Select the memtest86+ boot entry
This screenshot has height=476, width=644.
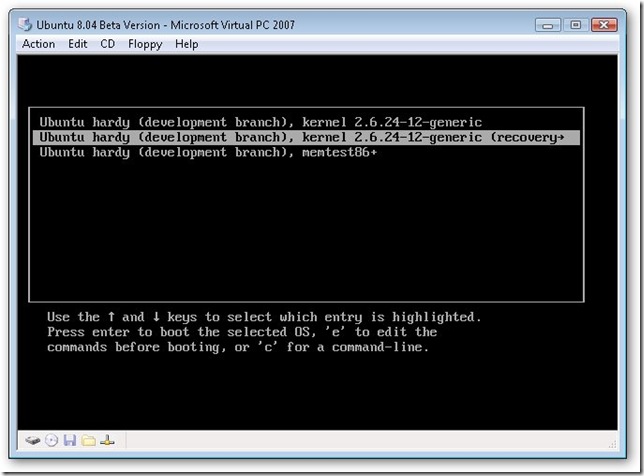[208, 152]
